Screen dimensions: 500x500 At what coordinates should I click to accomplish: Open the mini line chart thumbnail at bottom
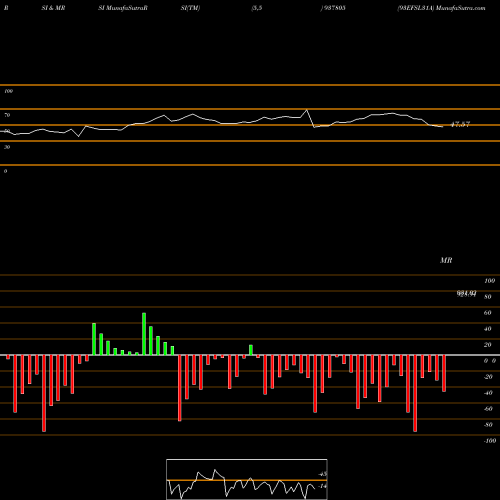247,479
